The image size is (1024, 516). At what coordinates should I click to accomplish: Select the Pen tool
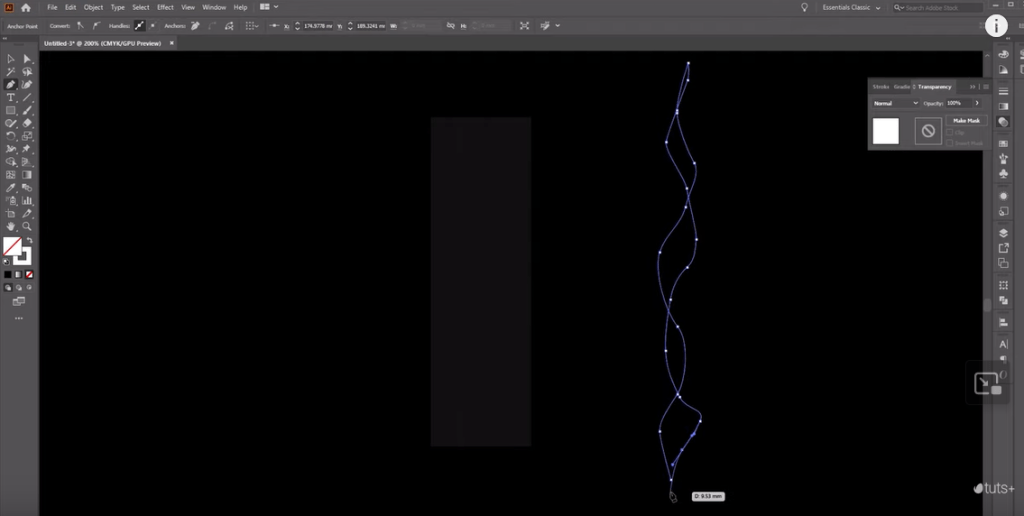(10, 85)
